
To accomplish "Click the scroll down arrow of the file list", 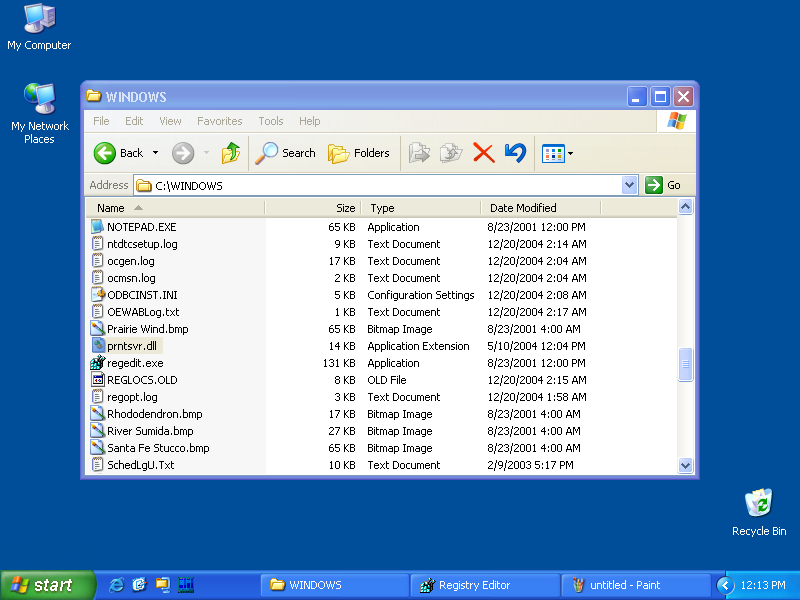I will point(685,465).
